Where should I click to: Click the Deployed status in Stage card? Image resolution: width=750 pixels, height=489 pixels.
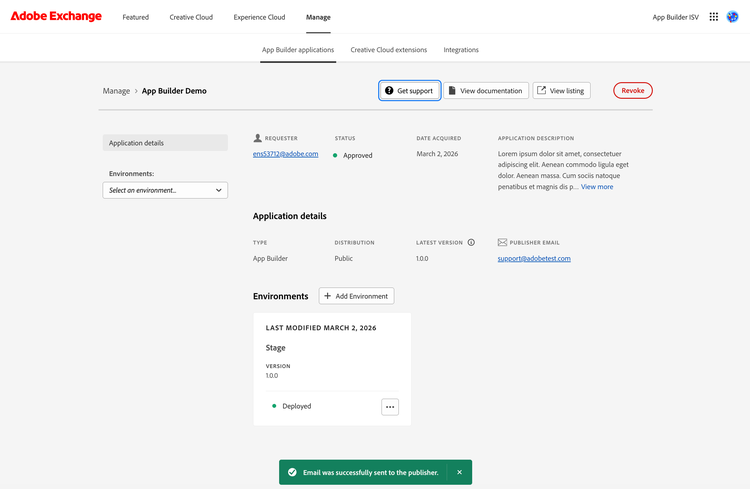click(297, 406)
